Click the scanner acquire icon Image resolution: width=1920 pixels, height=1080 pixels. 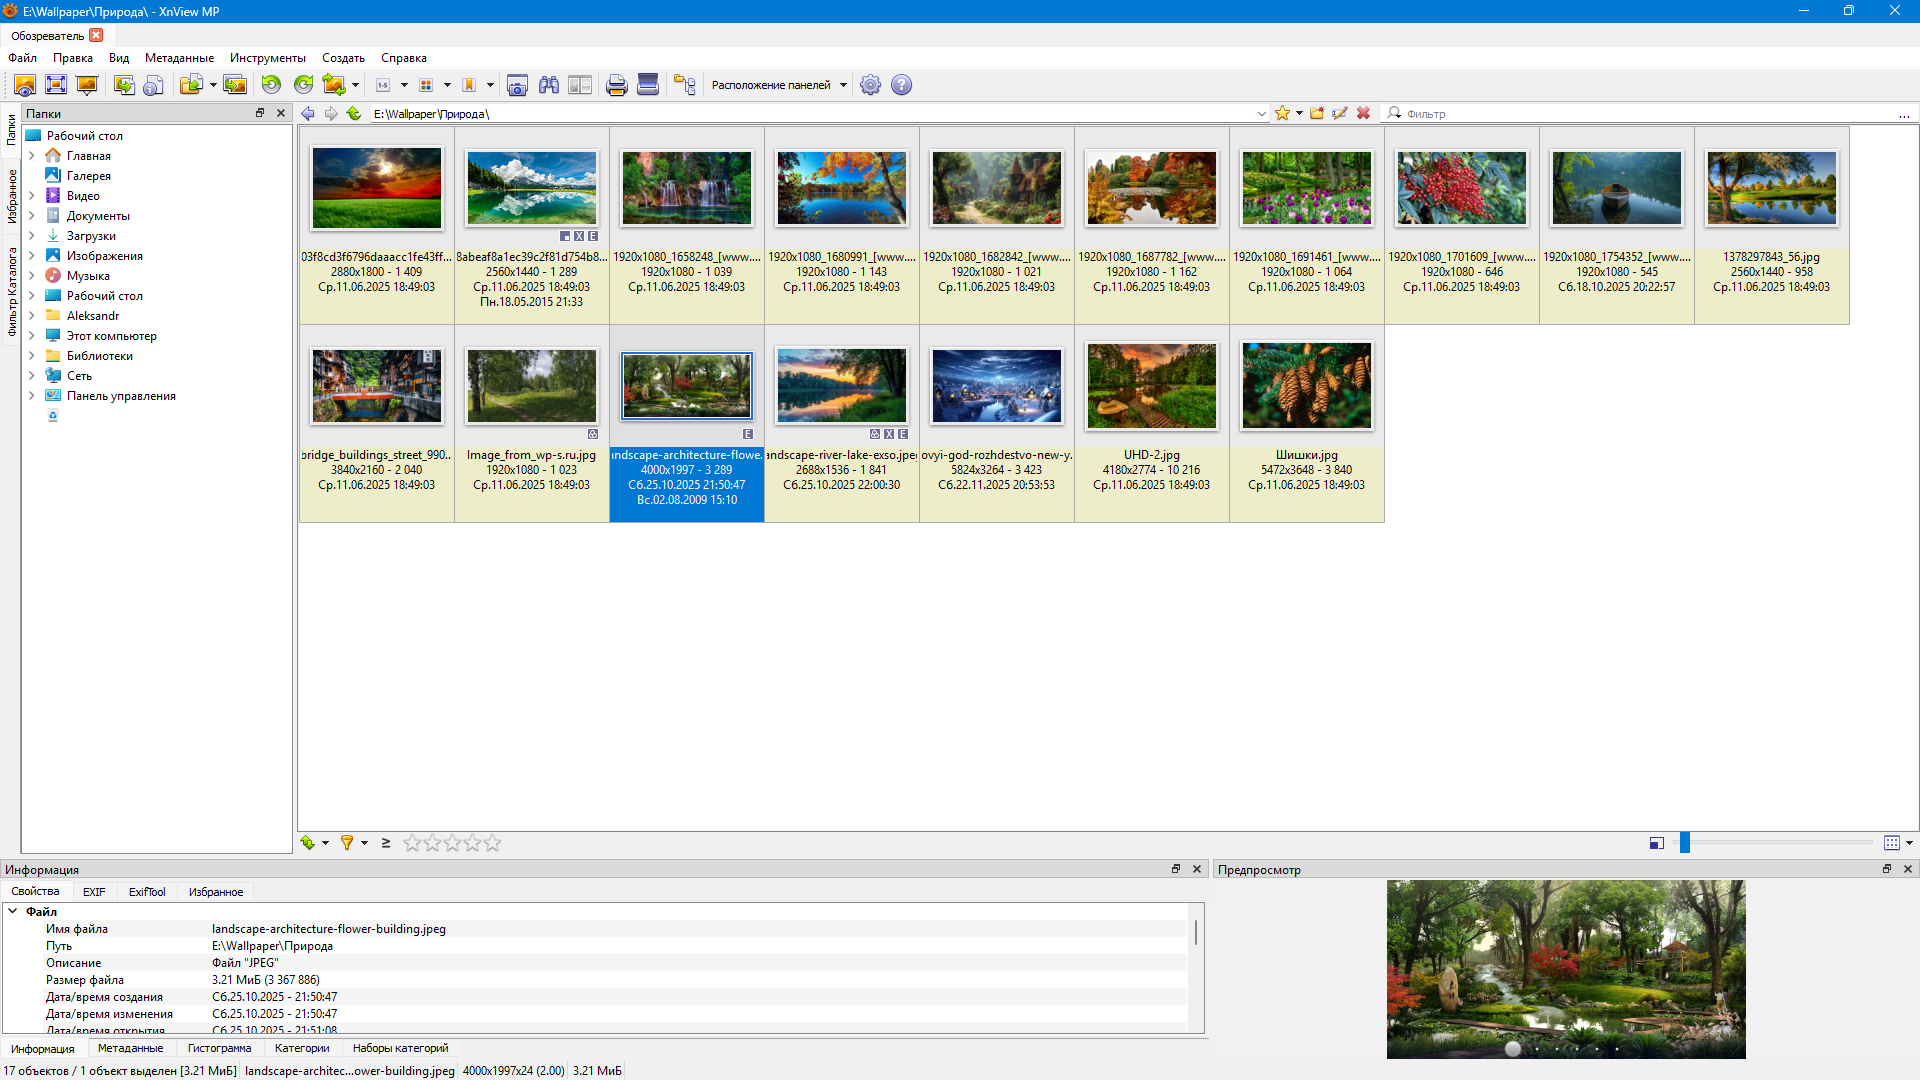pos(648,85)
